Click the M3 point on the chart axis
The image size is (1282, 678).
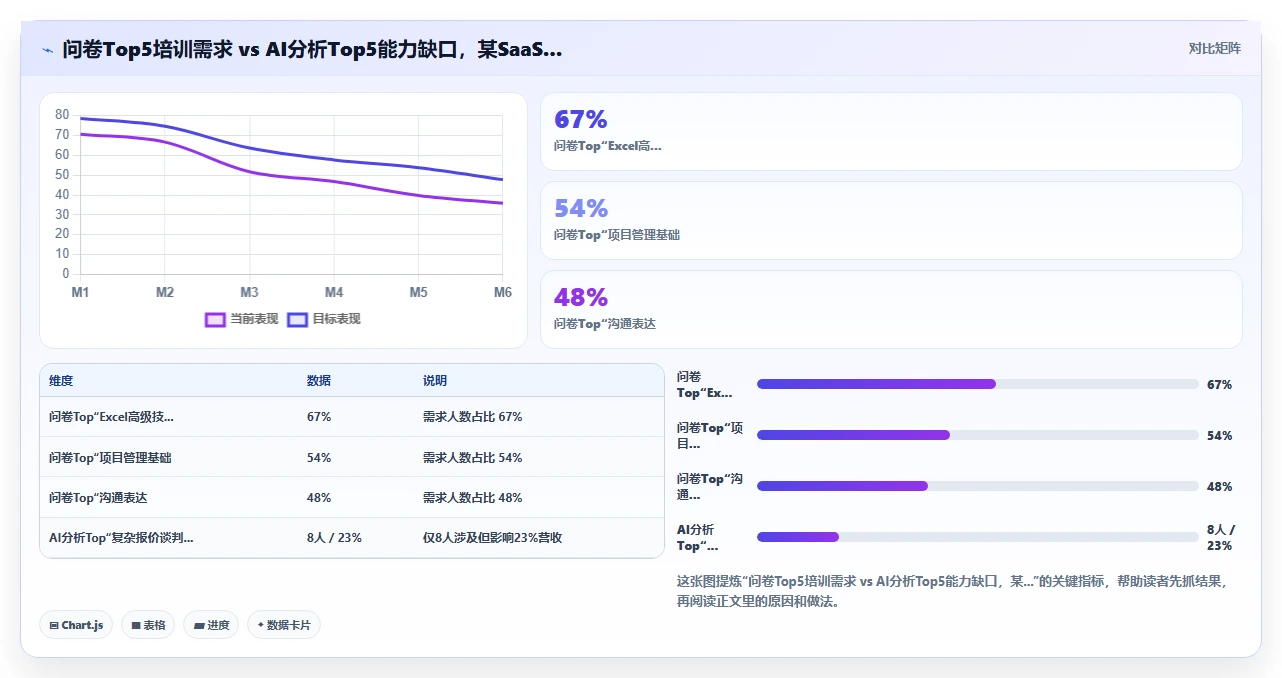(249, 292)
